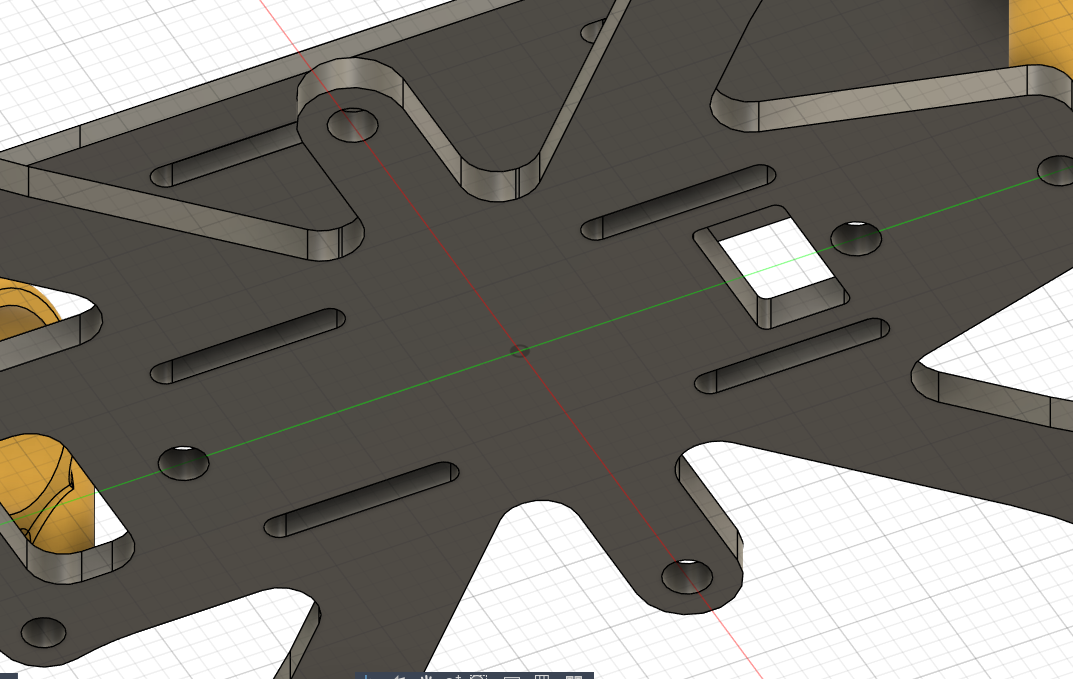The image size is (1073, 679).
Task: Select the slot directly below the square cutout
Action: click(792, 355)
